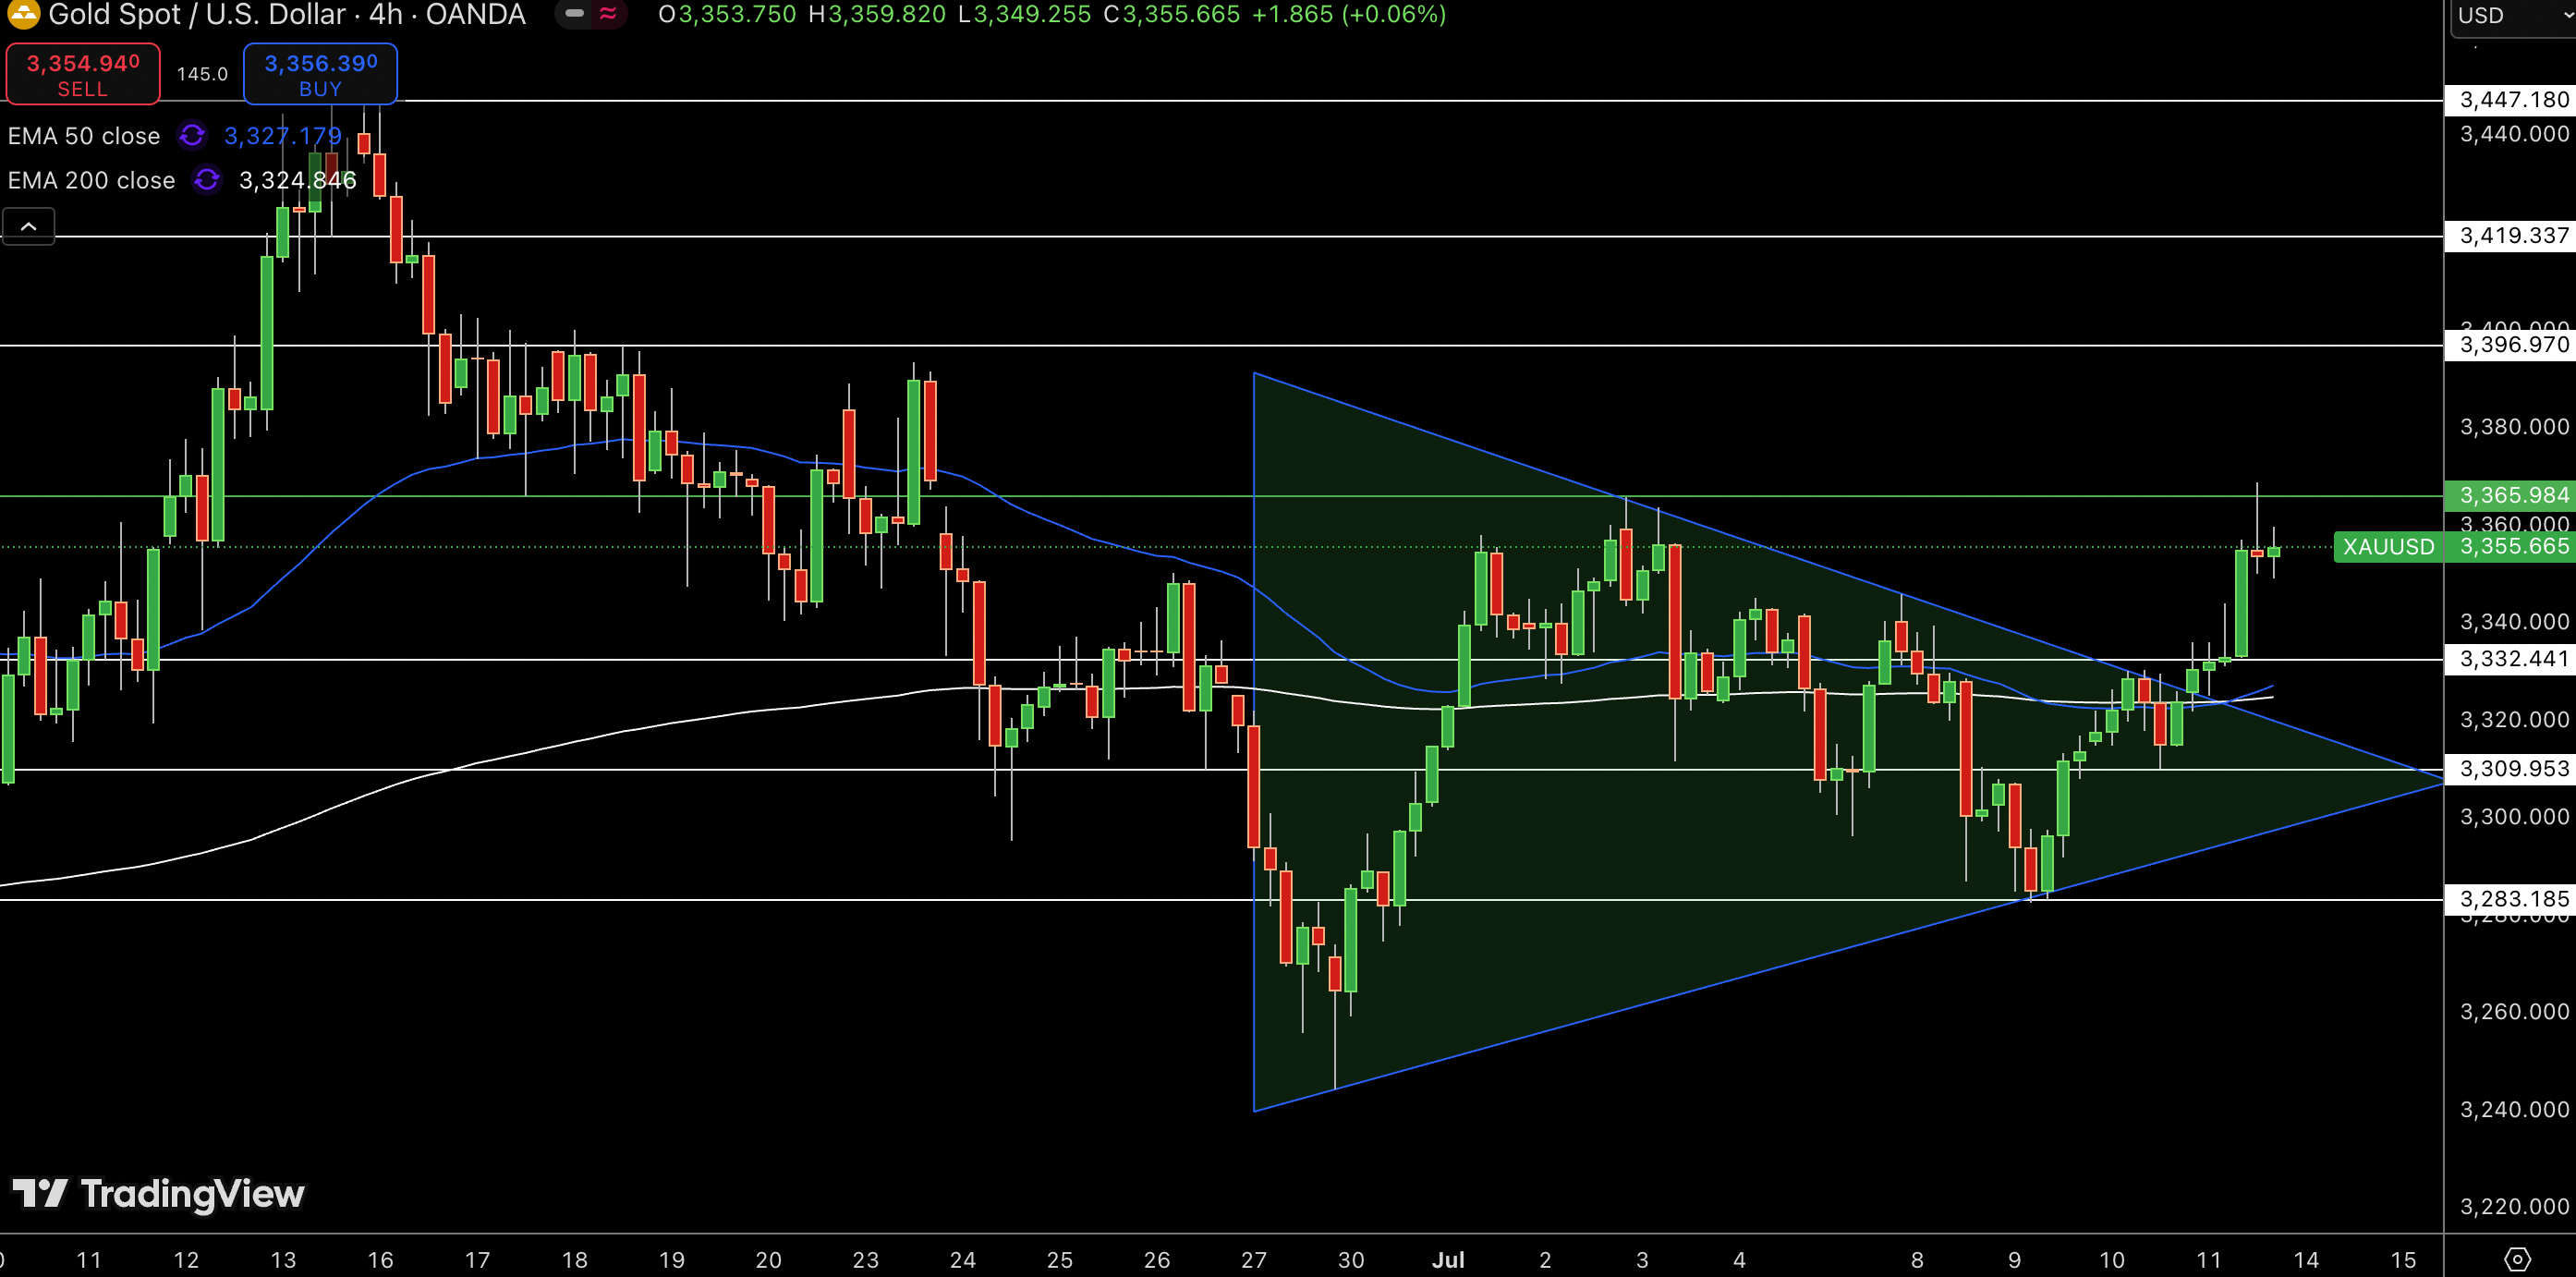The height and width of the screenshot is (1277, 2576).
Task: Collapse the indicator legend with chevron button
Action: [x=29, y=227]
